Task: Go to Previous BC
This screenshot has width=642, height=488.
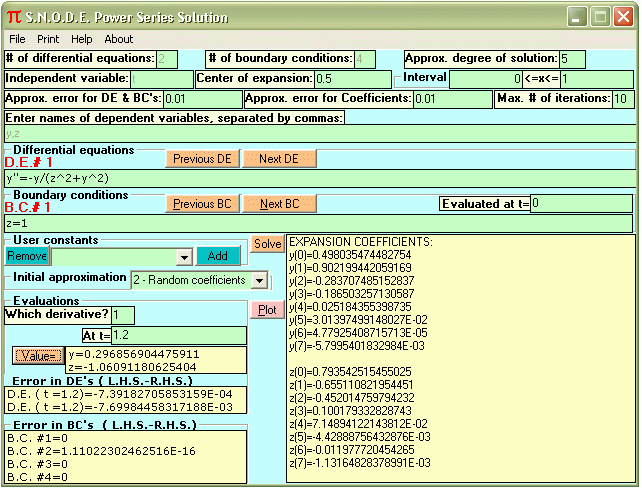Action: 201,204
